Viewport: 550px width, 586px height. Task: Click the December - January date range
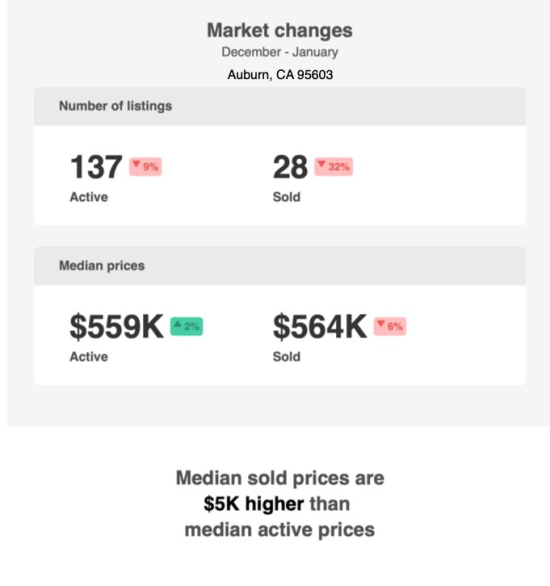tap(280, 52)
